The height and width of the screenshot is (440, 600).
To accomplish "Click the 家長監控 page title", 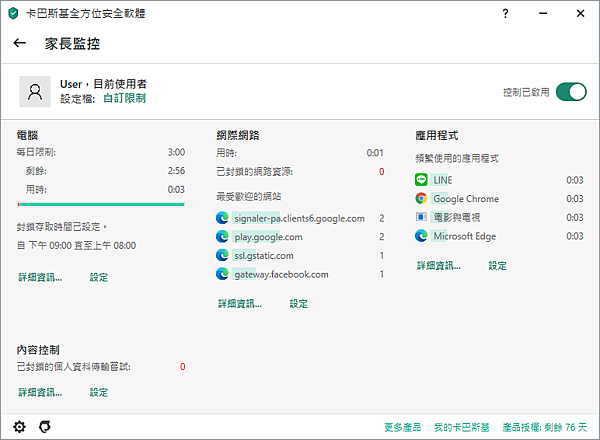I will click(x=72, y=44).
